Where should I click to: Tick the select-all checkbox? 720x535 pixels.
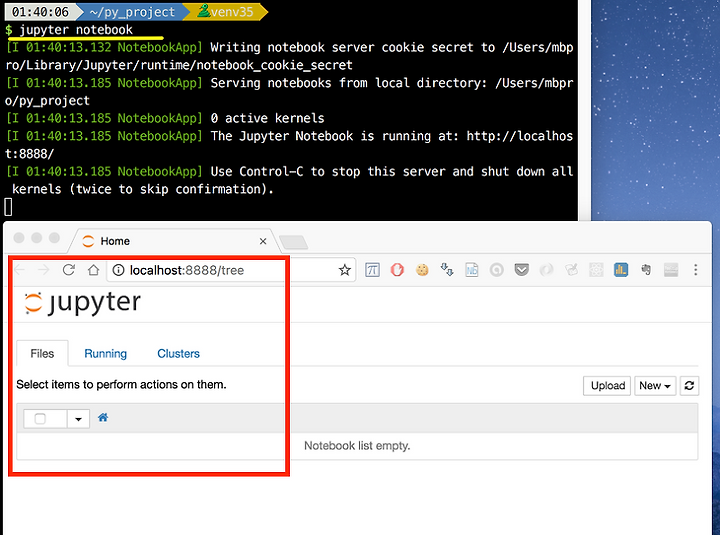pos(40,419)
